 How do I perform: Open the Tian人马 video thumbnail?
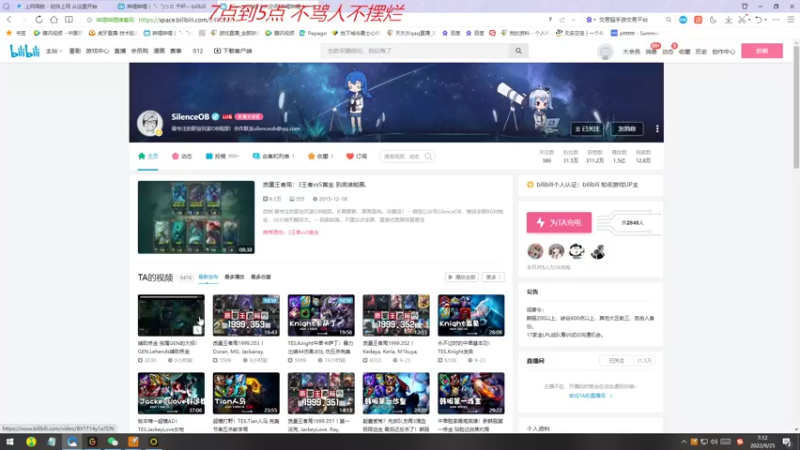(246, 393)
